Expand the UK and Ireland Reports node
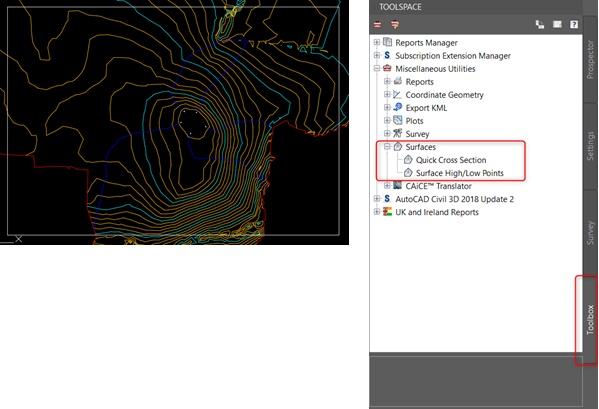 click(x=377, y=211)
